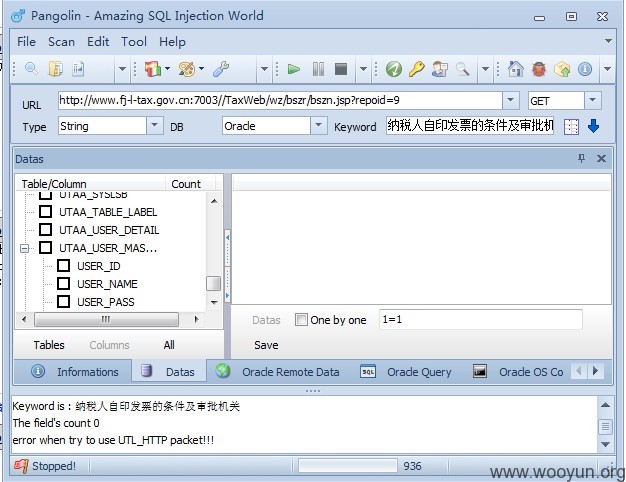Switch to the Oracle Query tab
Image resolution: width=626 pixels, height=482 pixels.
pos(406,372)
